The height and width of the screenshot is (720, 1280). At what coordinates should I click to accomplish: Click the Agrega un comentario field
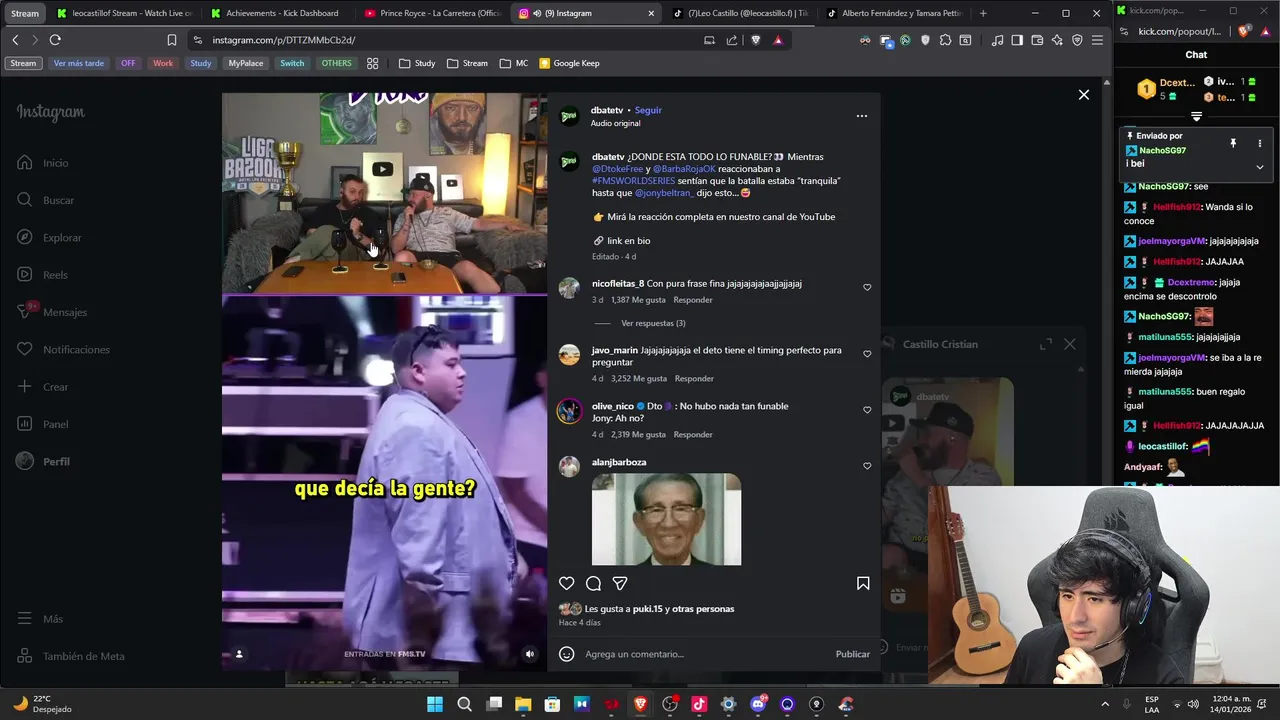[x=704, y=654]
